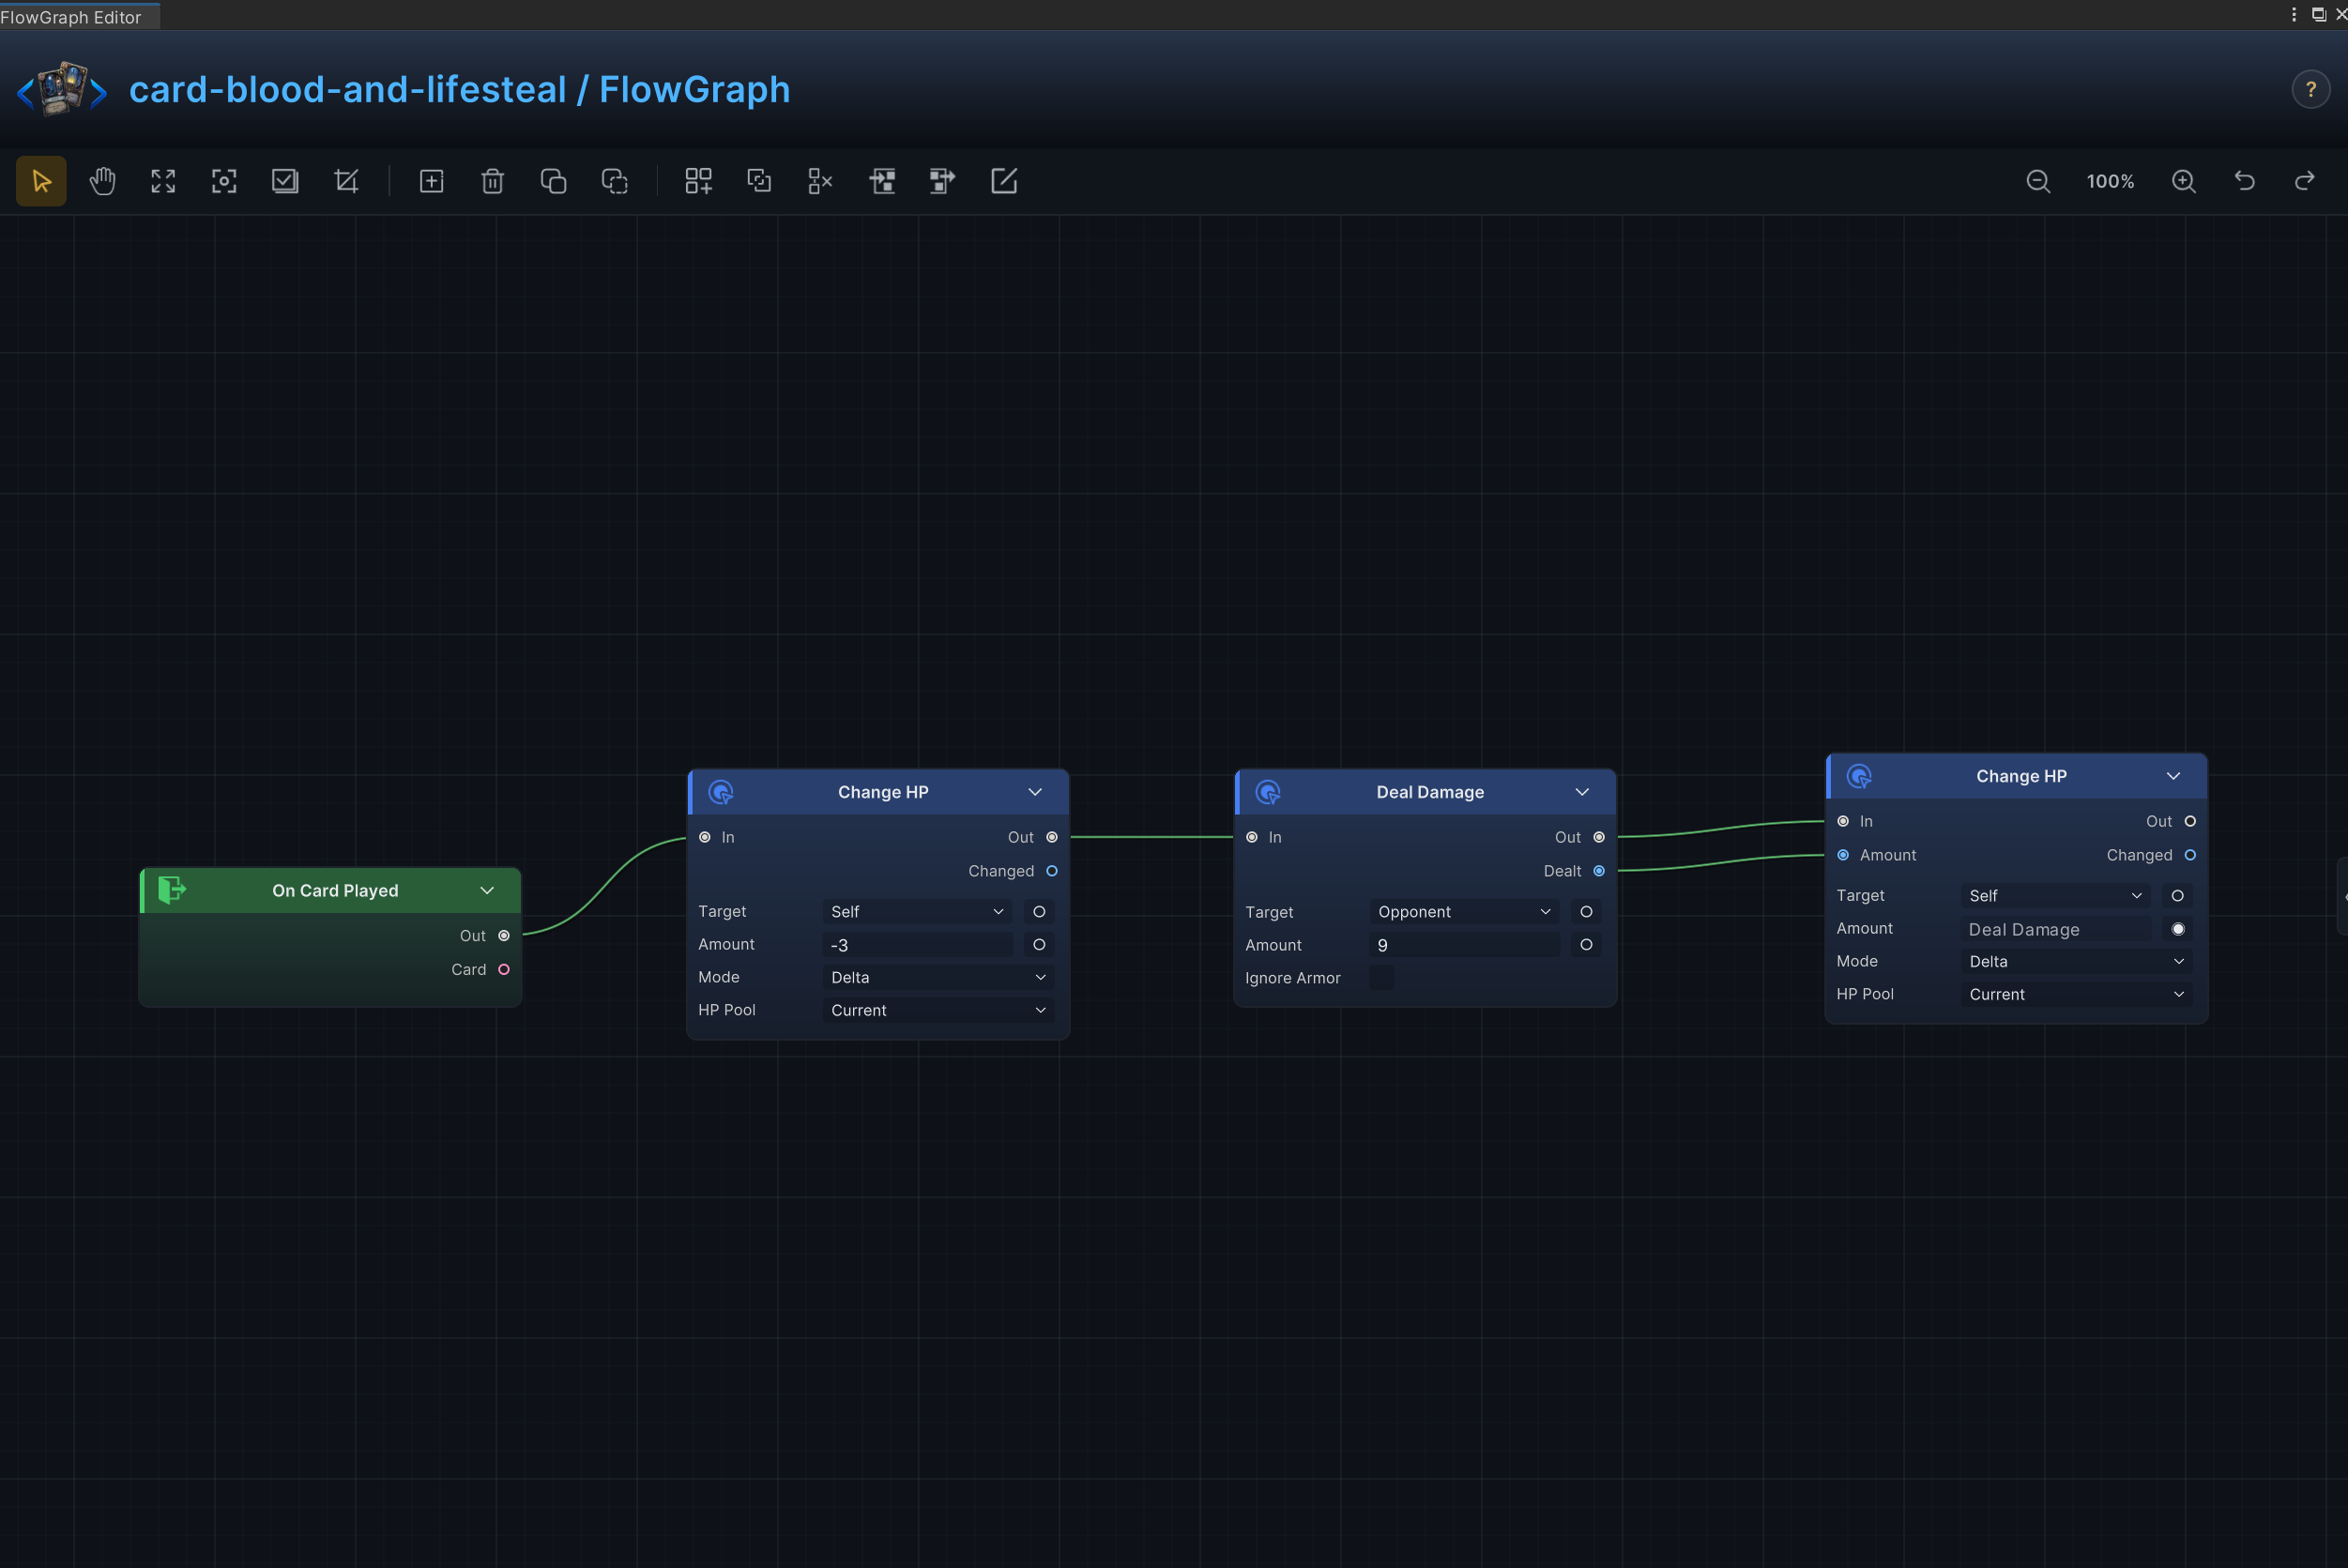Activate the hand pan tool
2348x1568 pixels.
102,181
